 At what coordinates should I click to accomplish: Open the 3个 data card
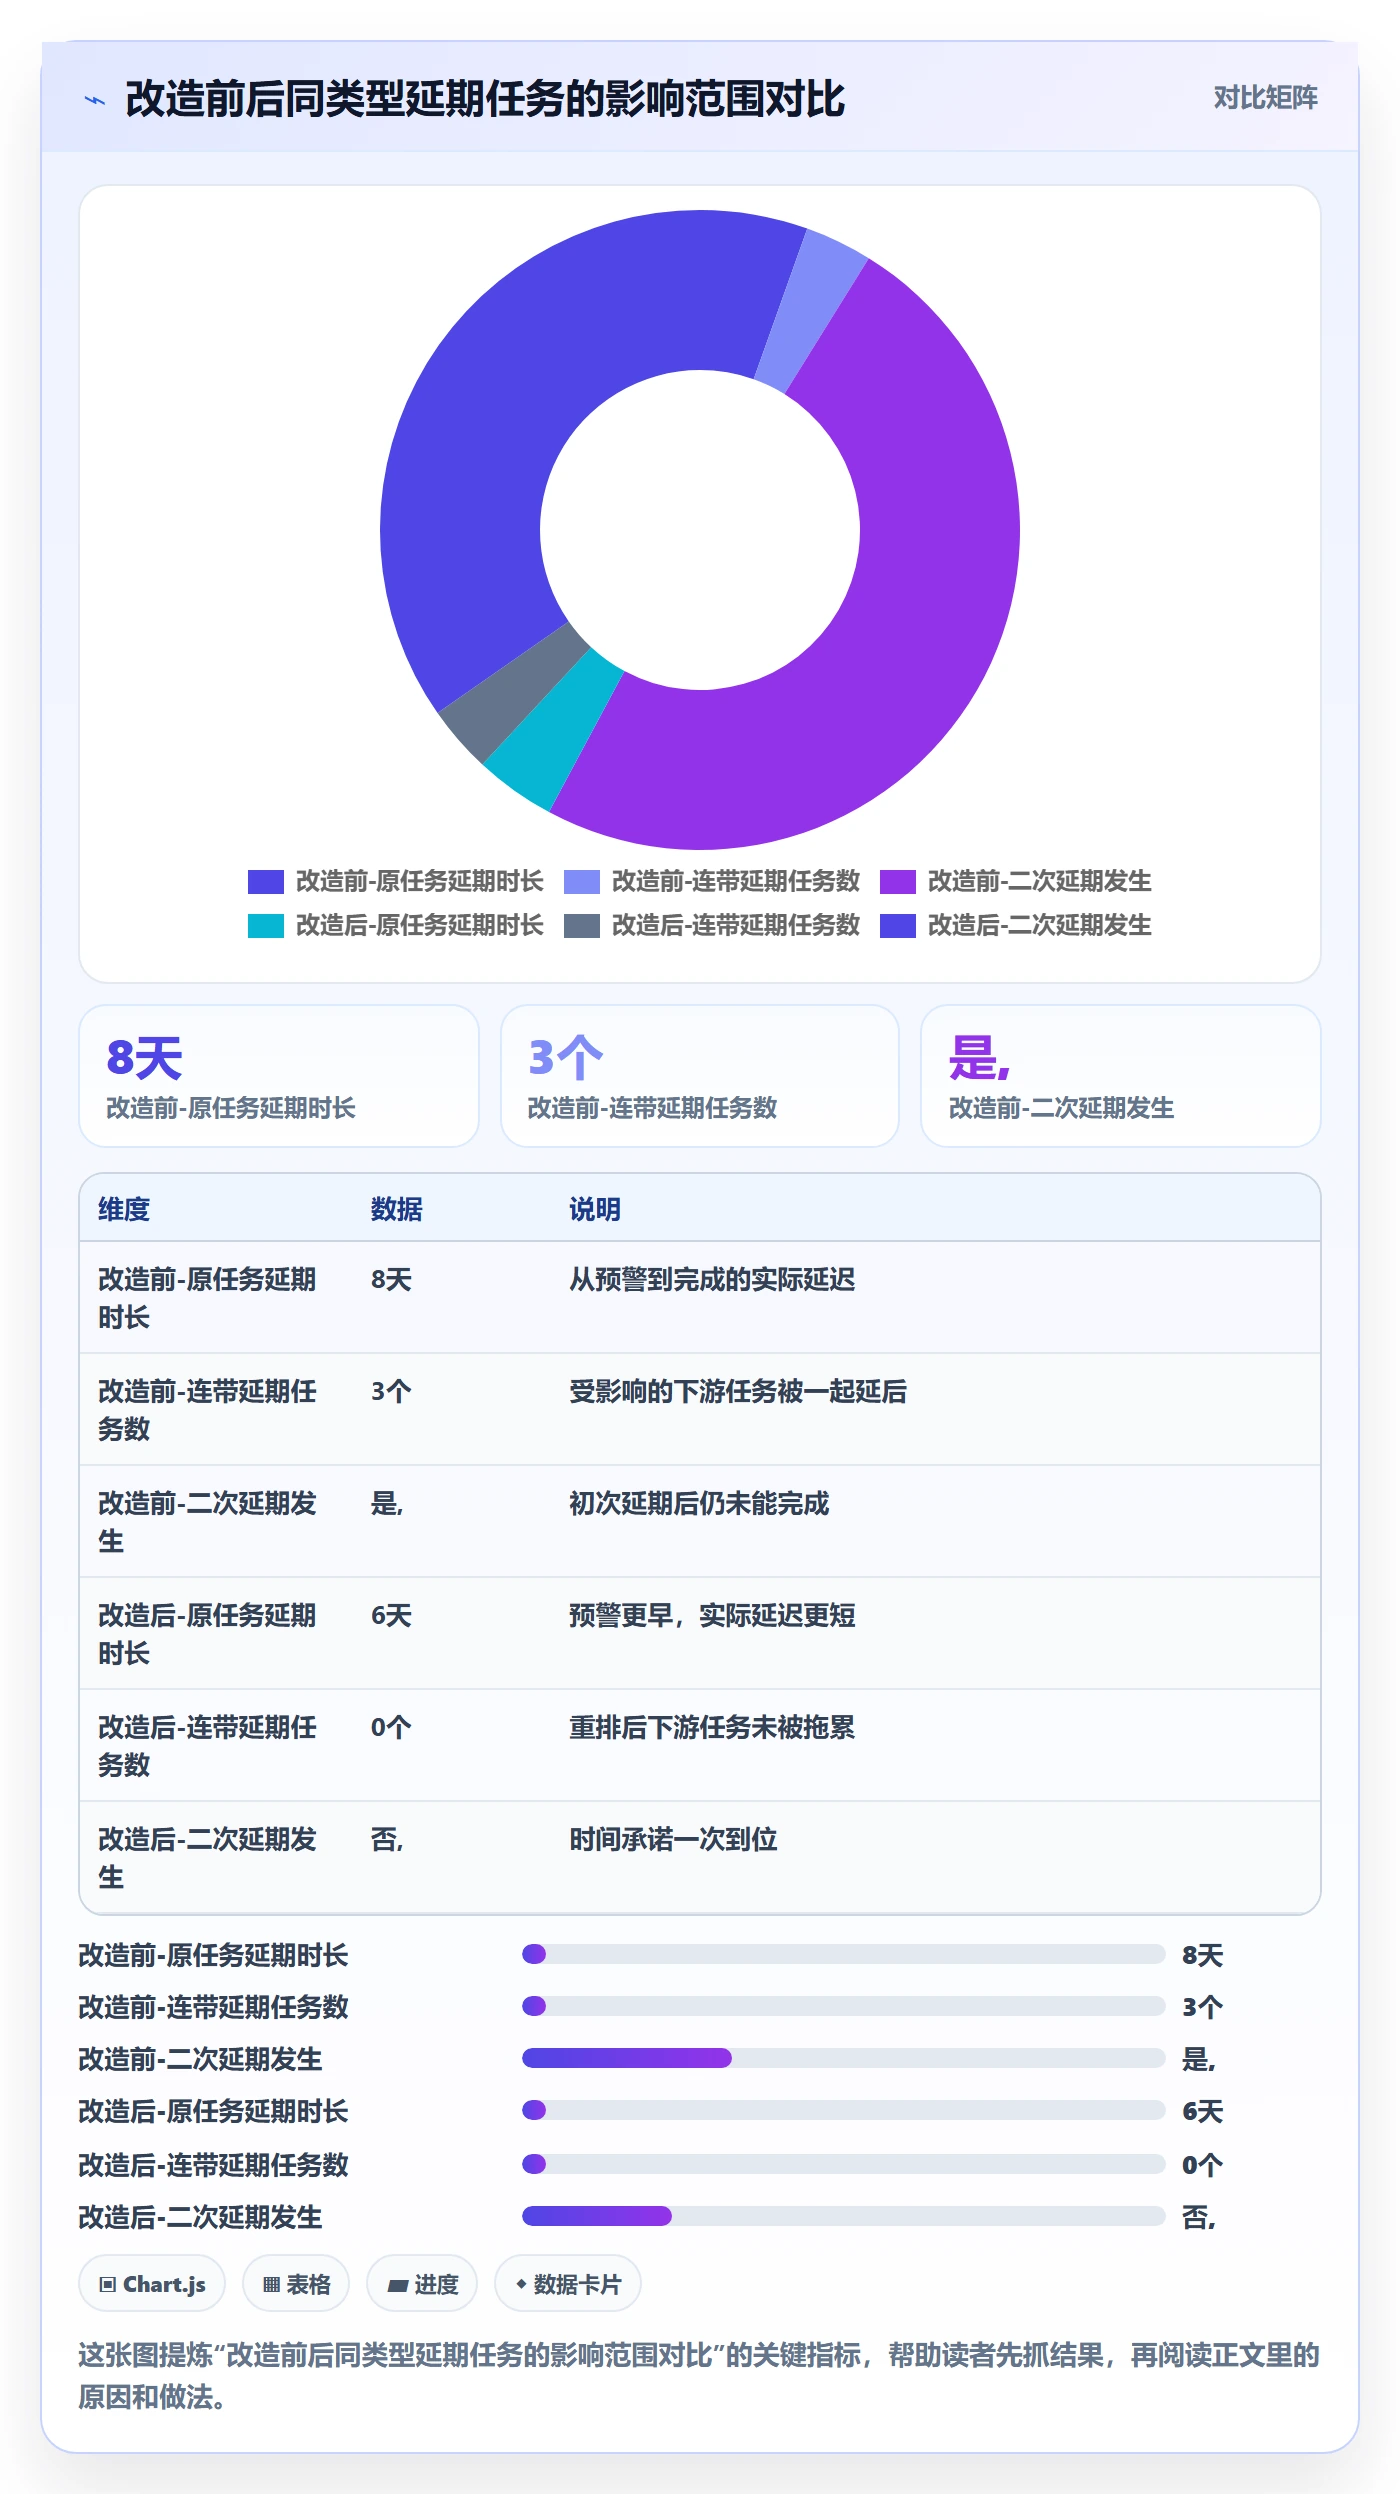click(700, 1076)
